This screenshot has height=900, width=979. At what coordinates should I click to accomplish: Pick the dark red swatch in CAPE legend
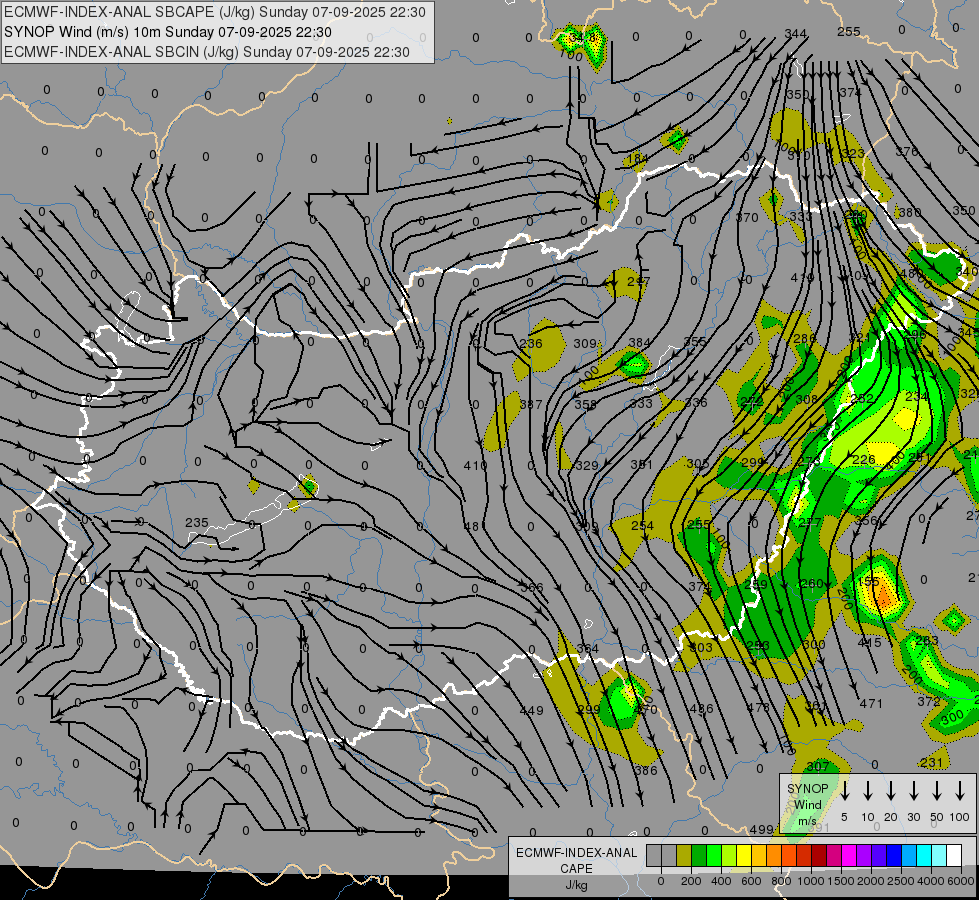tap(819, 856)
